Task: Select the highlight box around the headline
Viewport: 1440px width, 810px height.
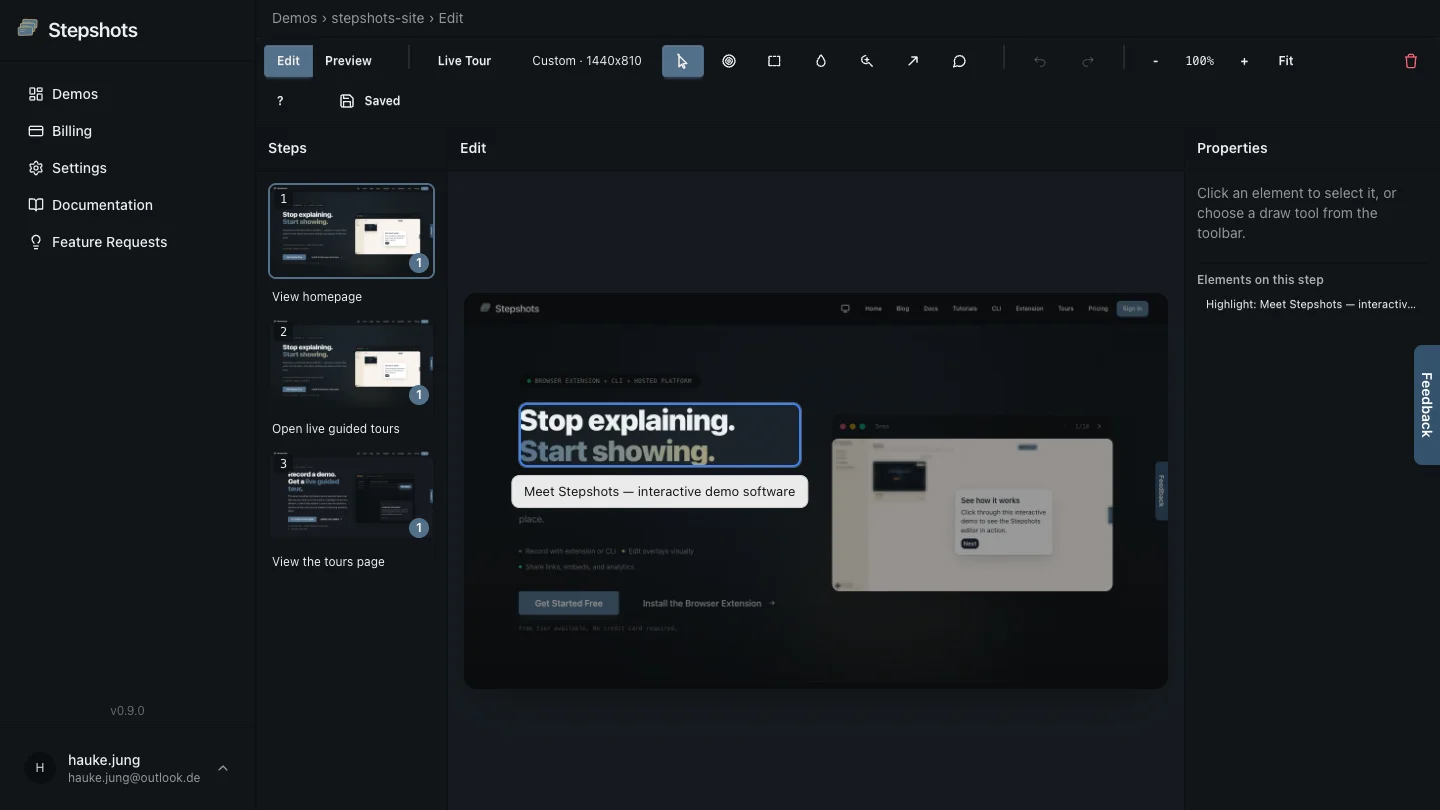Action: tap(660, 435)
